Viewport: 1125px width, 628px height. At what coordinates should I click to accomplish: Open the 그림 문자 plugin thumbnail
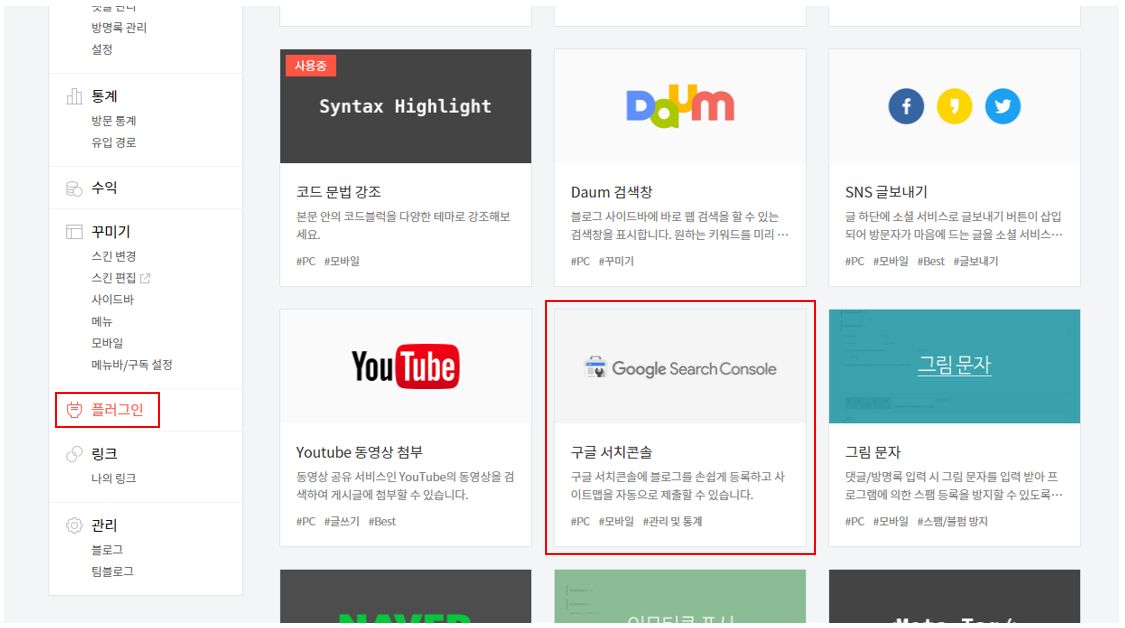point(954,366)
